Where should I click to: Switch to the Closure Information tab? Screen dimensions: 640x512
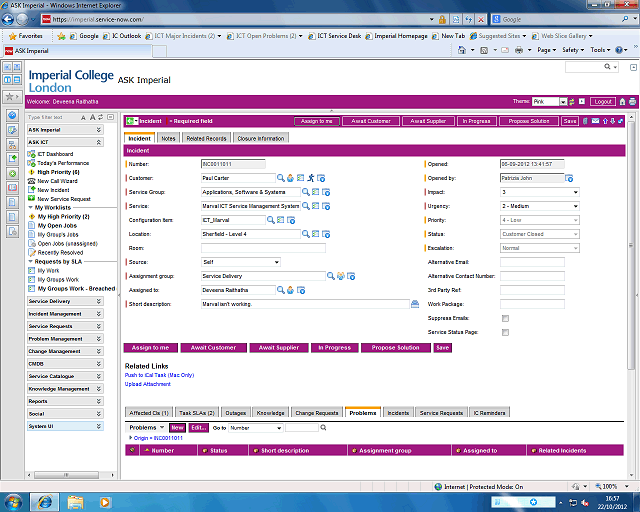260,138
